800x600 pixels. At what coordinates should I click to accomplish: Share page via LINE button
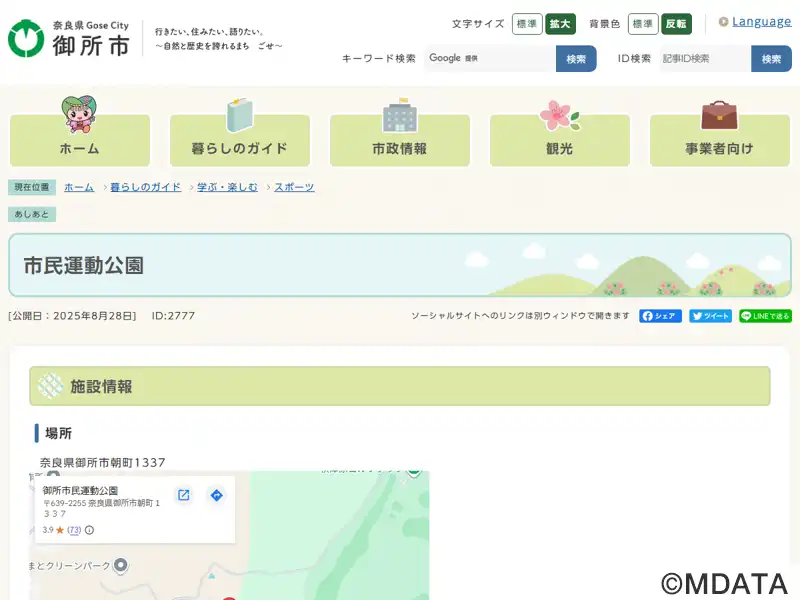(x=765, y=316)
